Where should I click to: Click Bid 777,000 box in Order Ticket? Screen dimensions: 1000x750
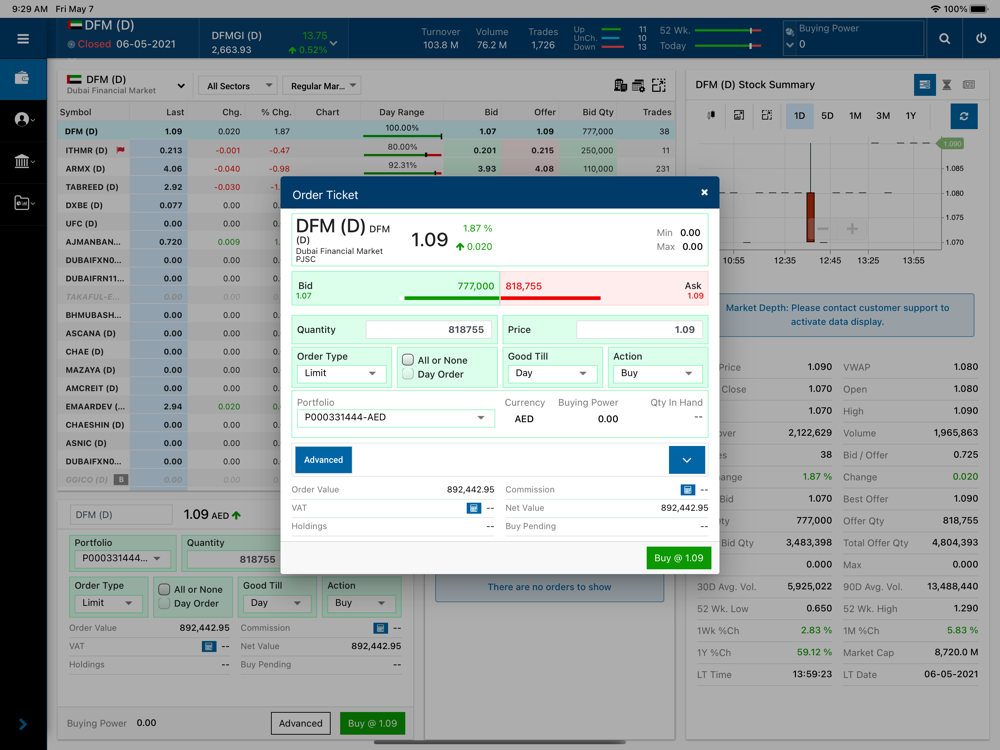pos(395,289)
